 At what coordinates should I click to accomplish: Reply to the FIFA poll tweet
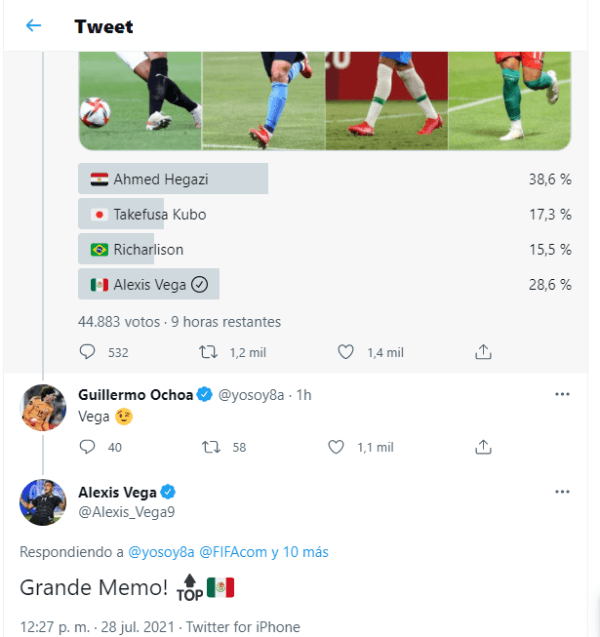(87, 352)
